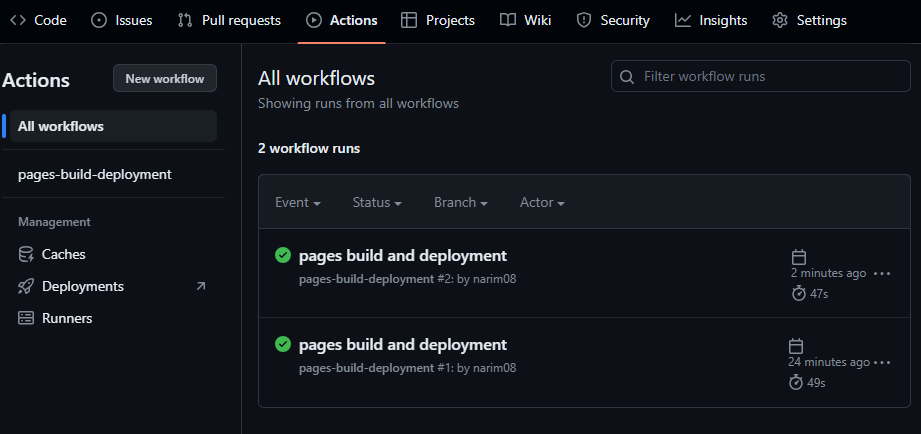Open the Code tab
921x434 pixels.
tap(38, 21)
